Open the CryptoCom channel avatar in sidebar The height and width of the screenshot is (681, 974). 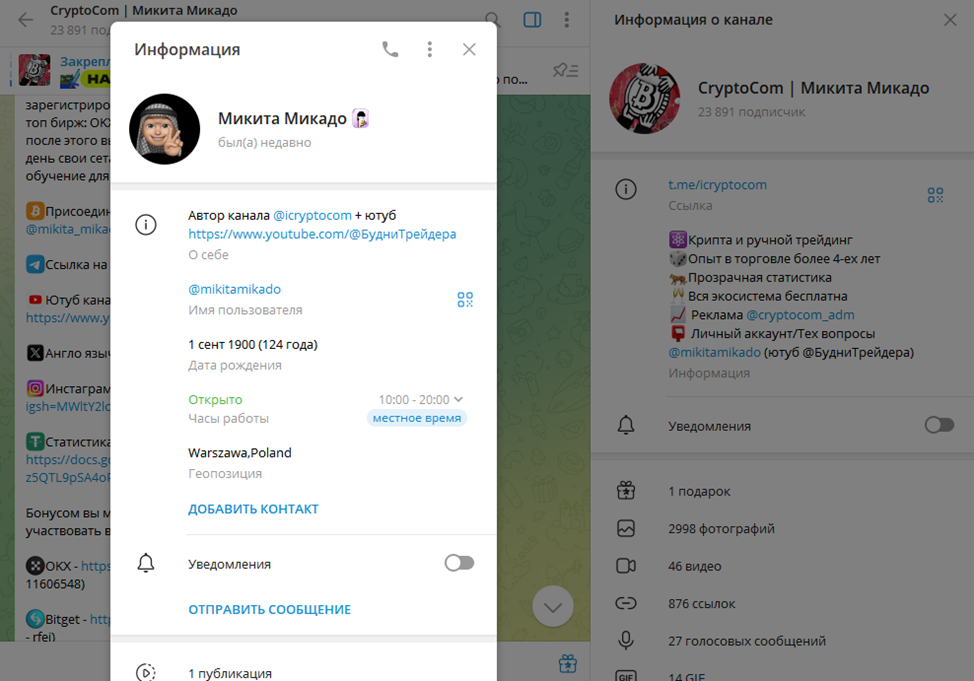(645, 98)
